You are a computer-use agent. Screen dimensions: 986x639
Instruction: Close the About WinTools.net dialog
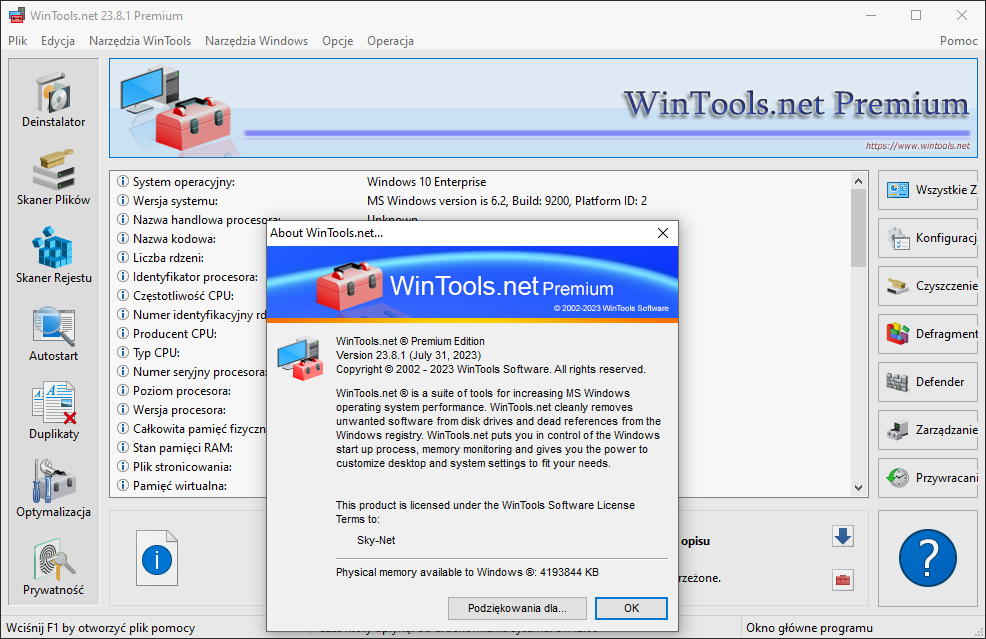pos(663,233)
